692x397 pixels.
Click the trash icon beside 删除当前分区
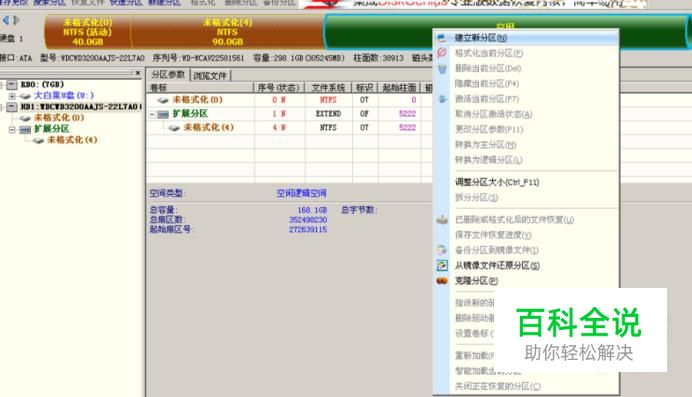point(442,68)
